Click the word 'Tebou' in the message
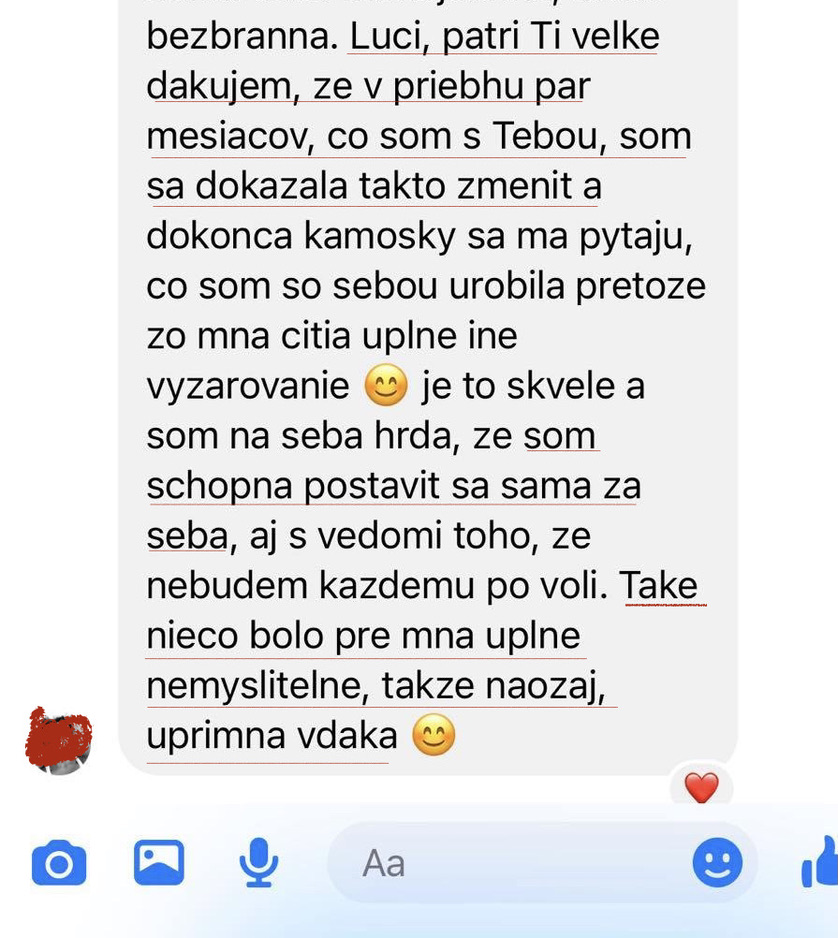Screen dimensions: 838x938 [x=545, y=136]
